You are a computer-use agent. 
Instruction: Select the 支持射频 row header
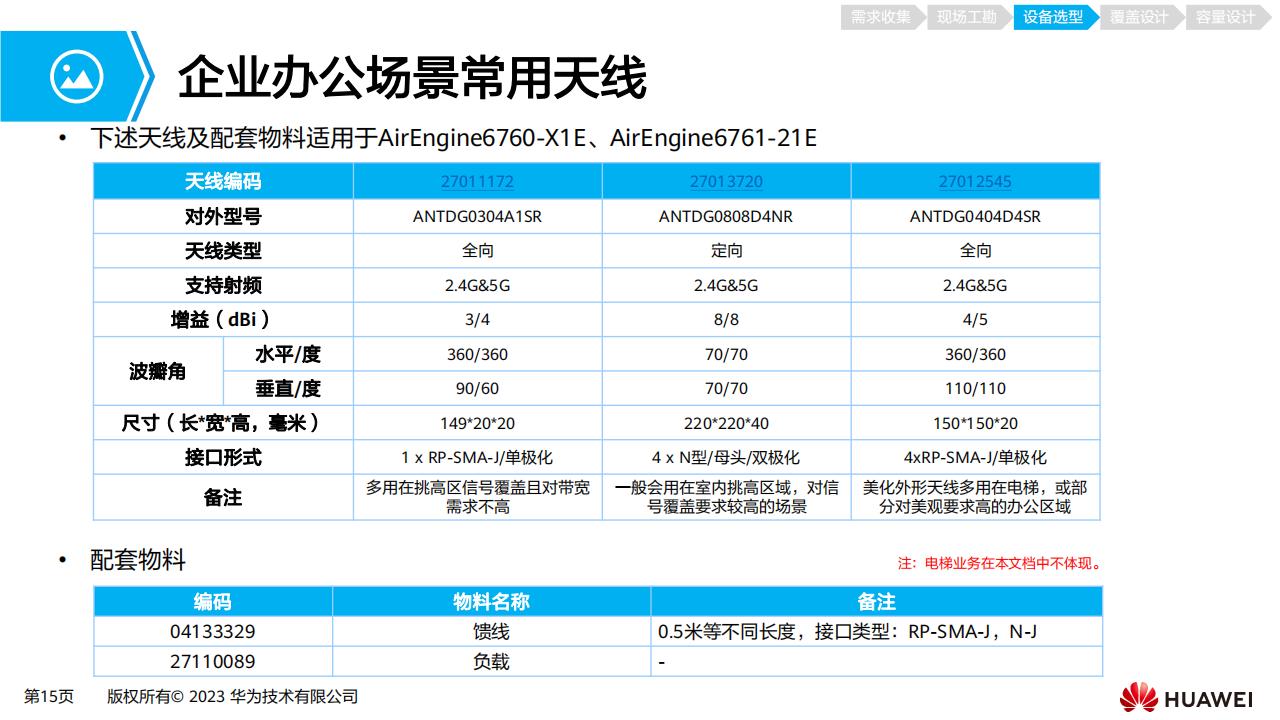tap(223, 285)
